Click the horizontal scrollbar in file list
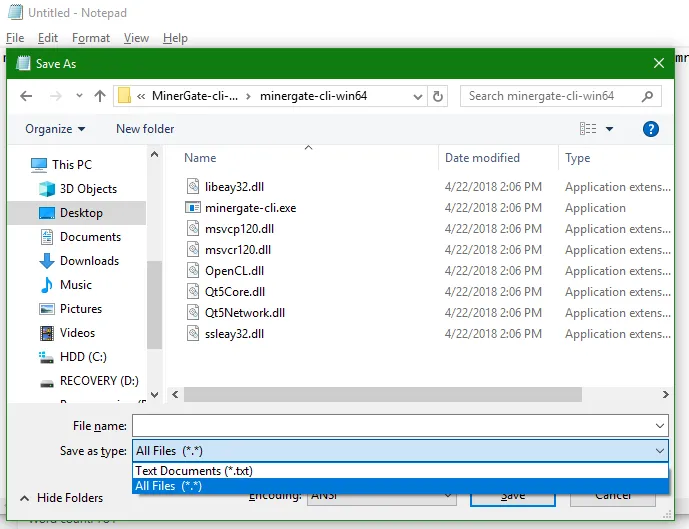Viewport: 689px width, 529px height. [383, 395]
